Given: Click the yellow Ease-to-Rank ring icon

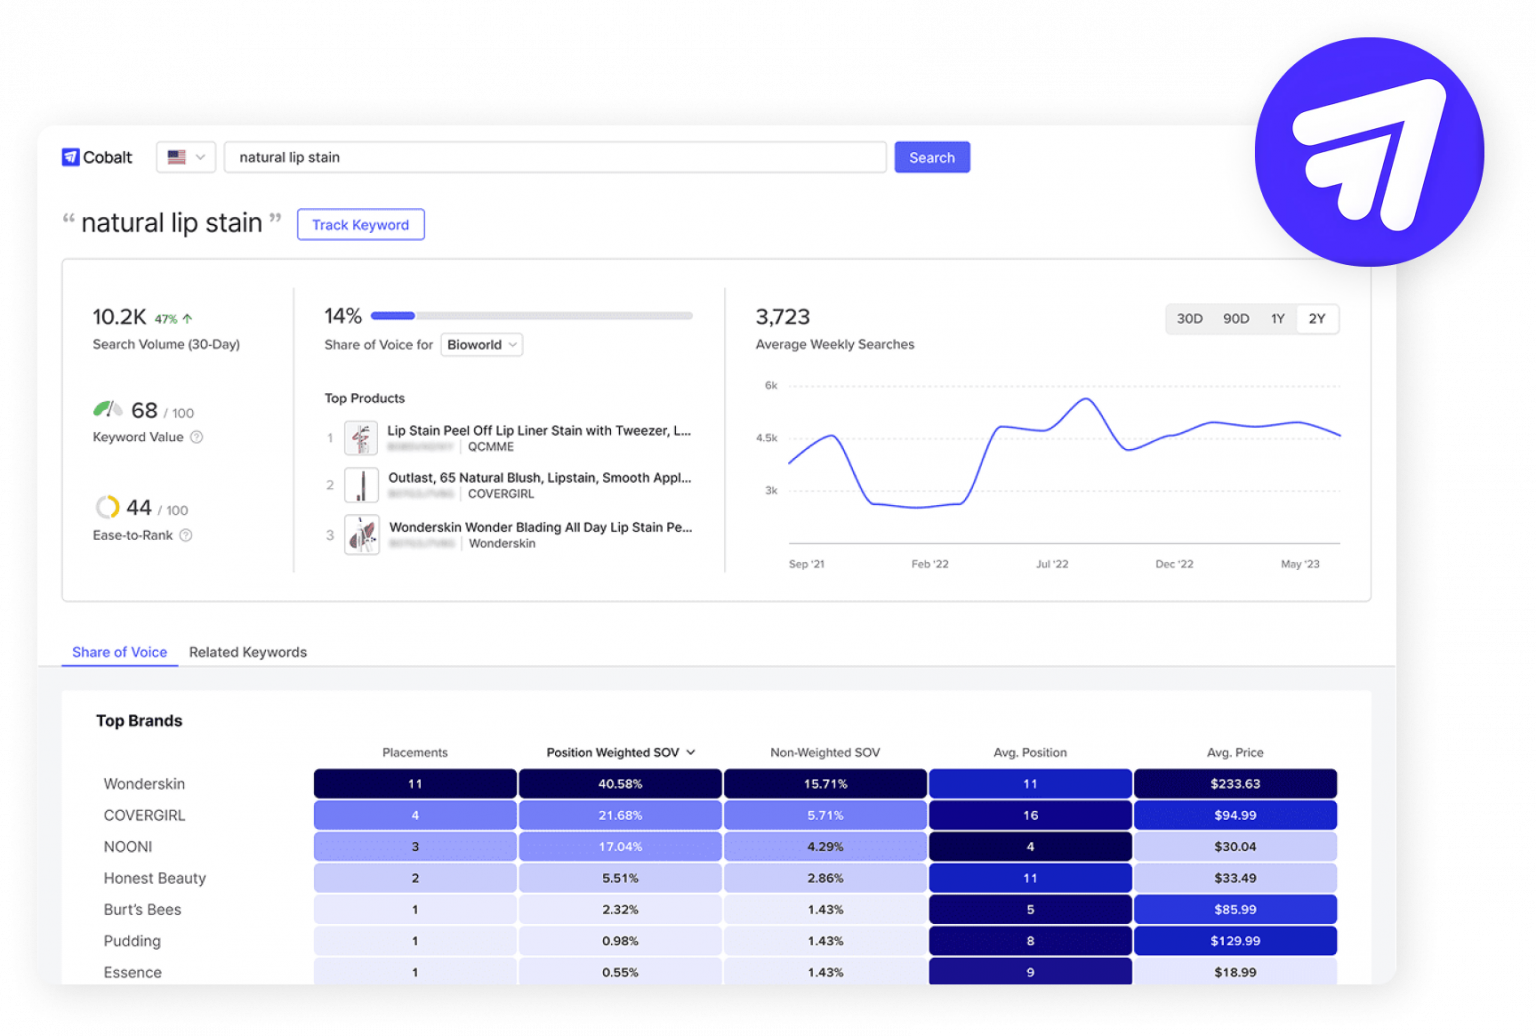Looking at the screenshot, I should click(107, 507).
